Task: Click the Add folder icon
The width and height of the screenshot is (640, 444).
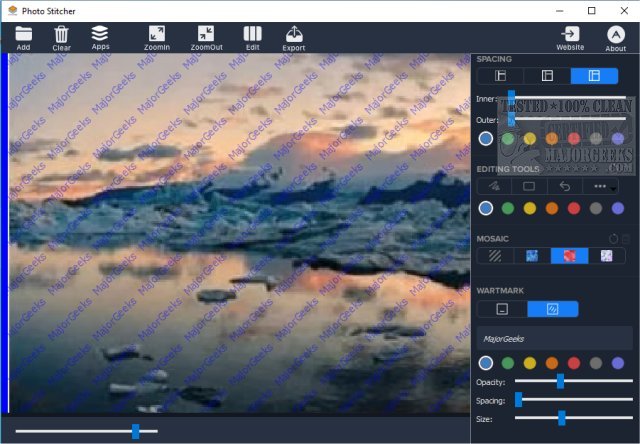Action: point(24,34)
